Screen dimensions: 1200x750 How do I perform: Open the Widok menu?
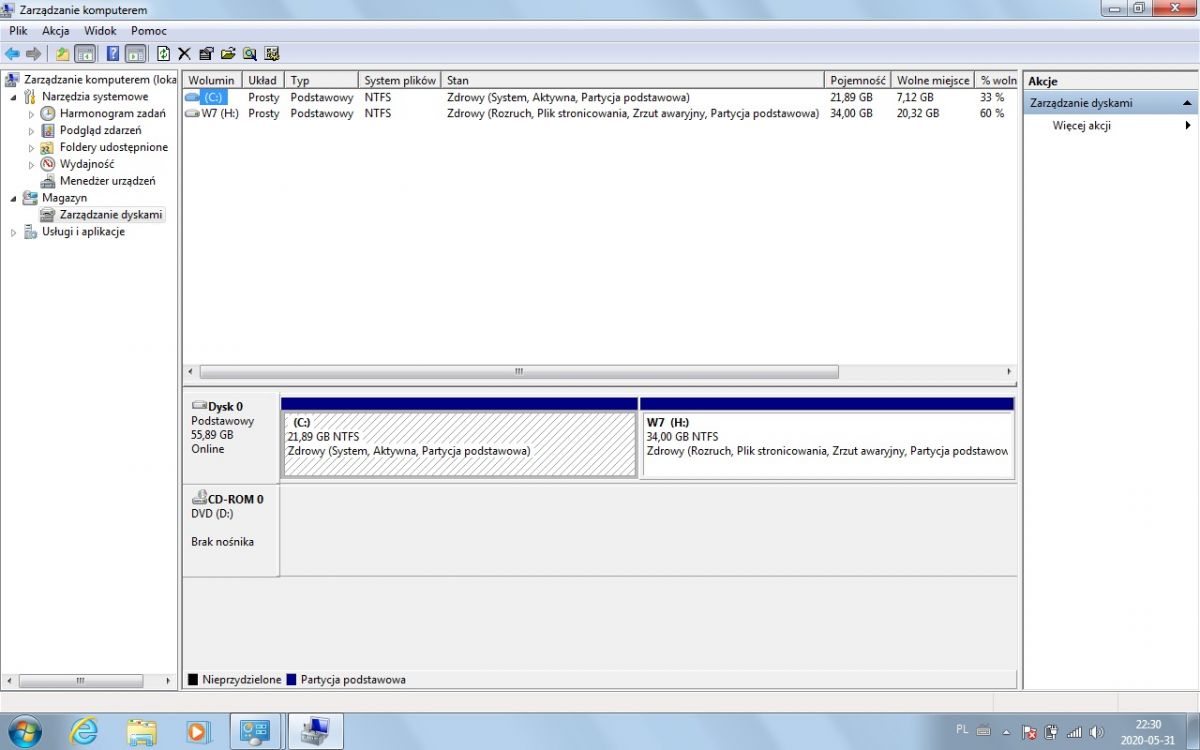(x=100, y=31)
